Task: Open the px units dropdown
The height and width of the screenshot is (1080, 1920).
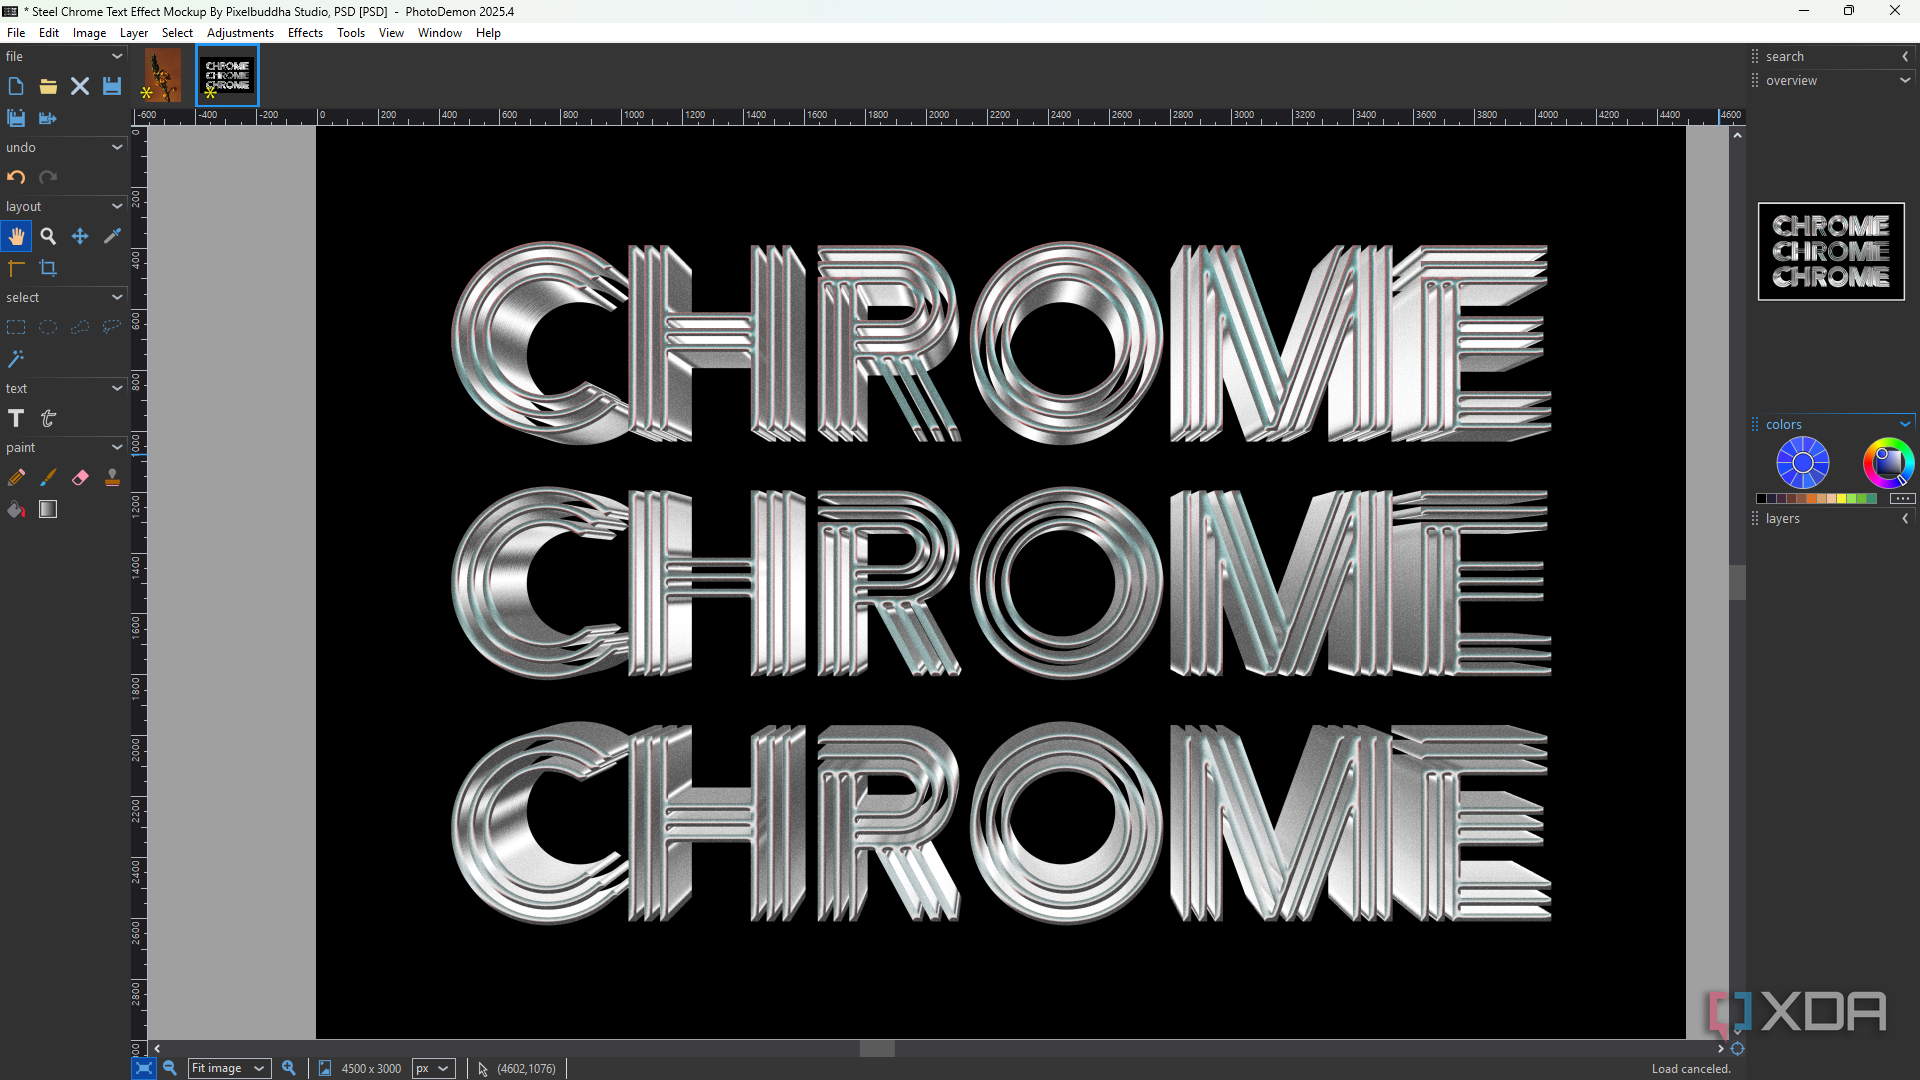Action: 433,1068
